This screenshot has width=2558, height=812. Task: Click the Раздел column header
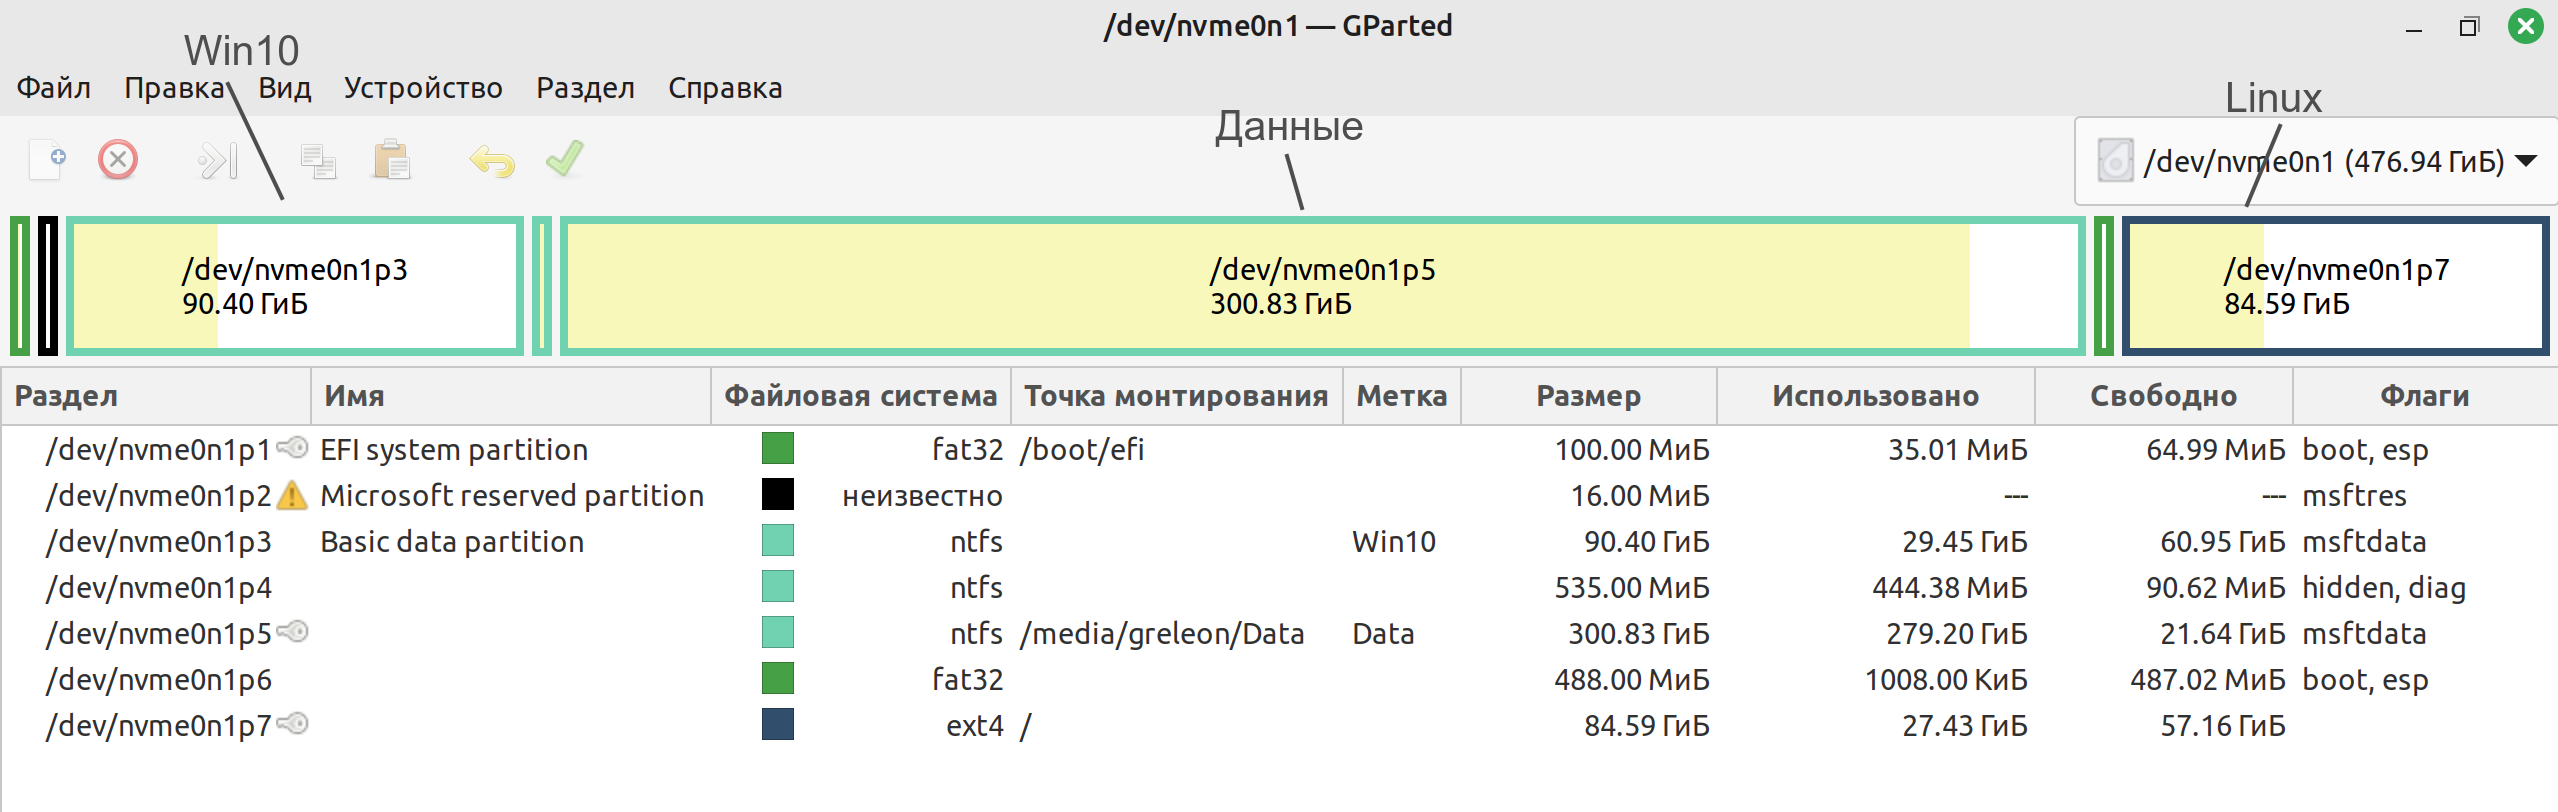(x=156, y=396)
